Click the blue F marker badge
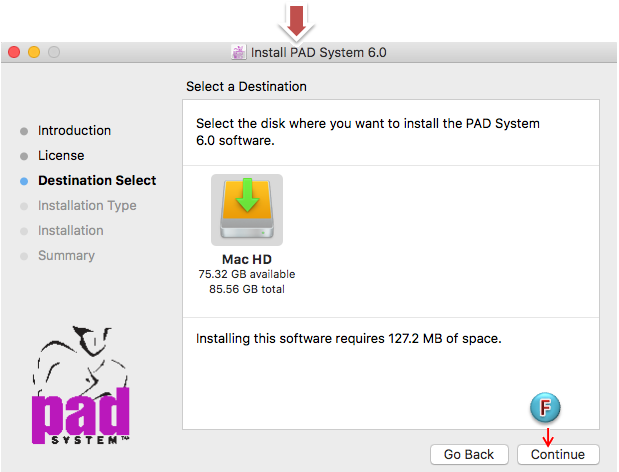The height and width of the screenshot is (472, 619). point(545,408)
